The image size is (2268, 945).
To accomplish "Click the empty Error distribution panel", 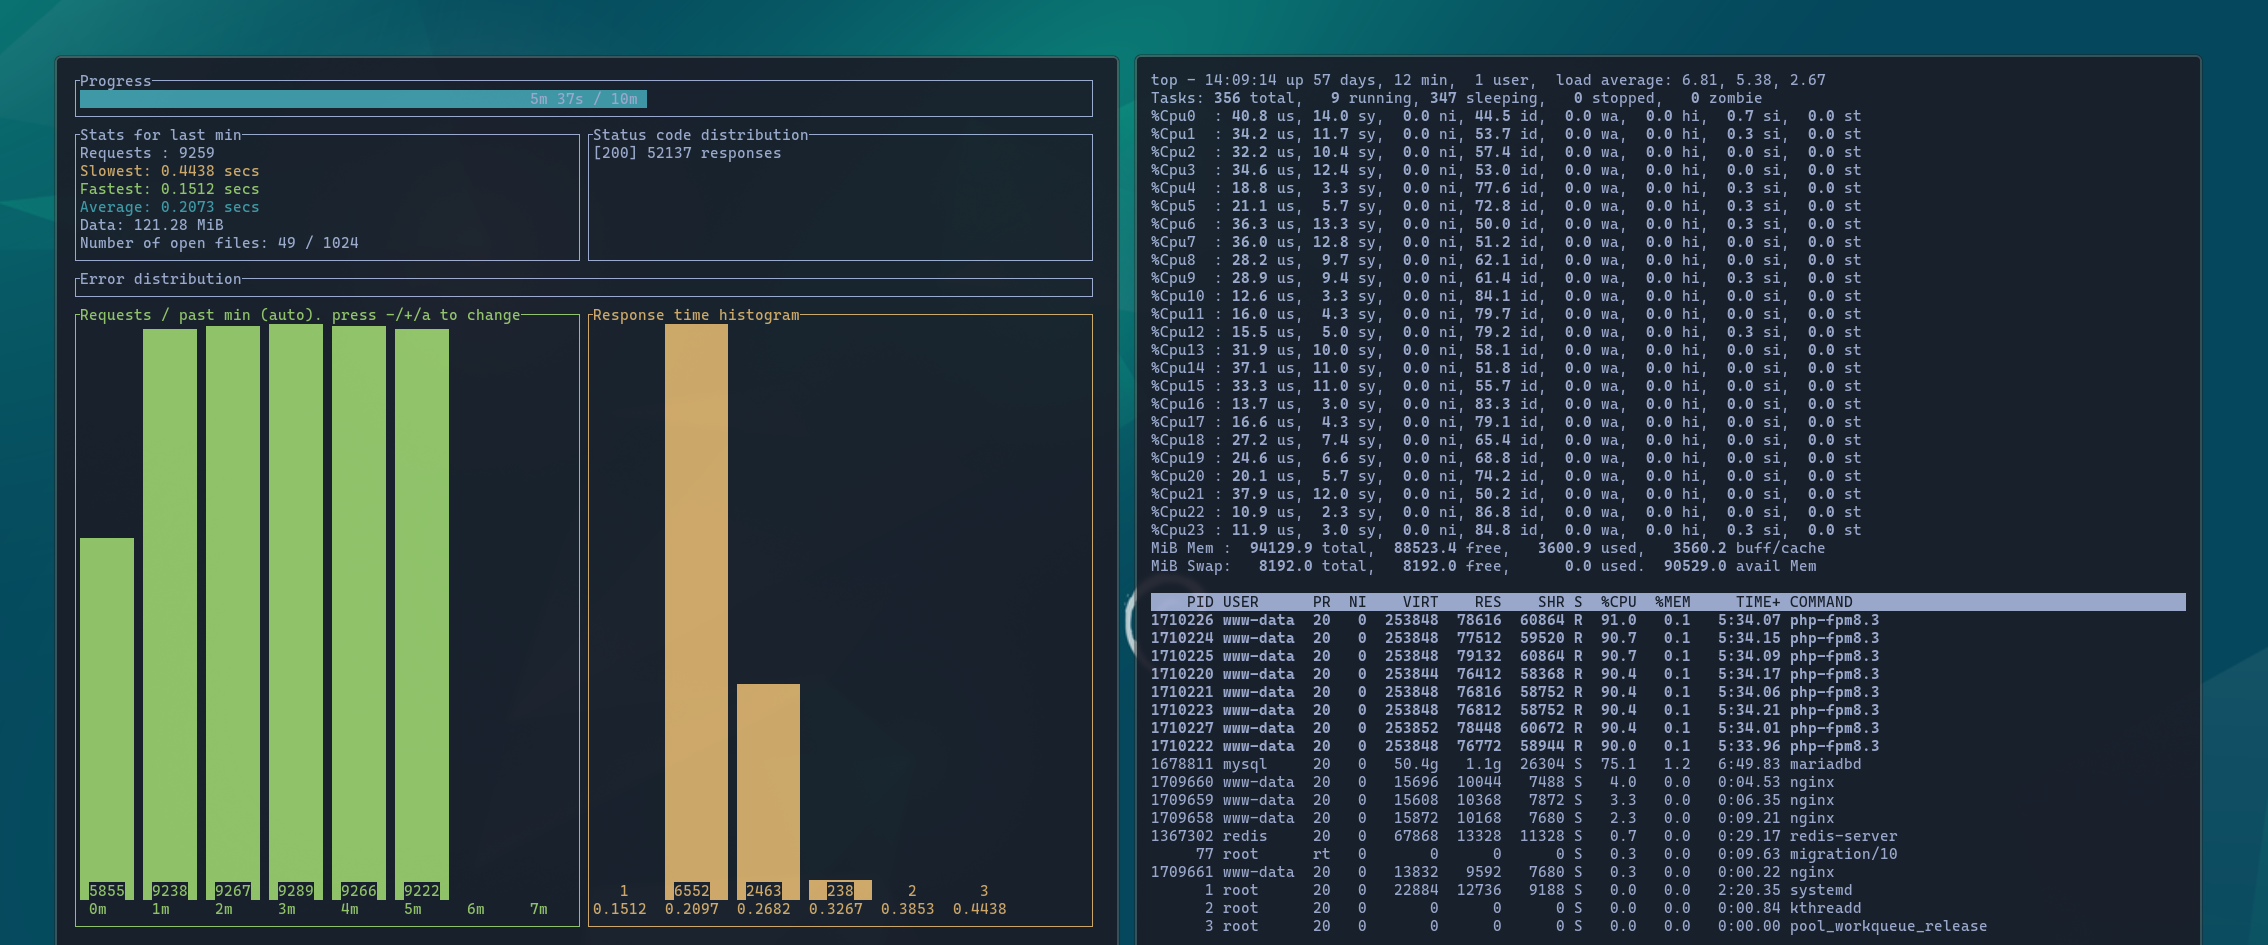I will 583,288.
